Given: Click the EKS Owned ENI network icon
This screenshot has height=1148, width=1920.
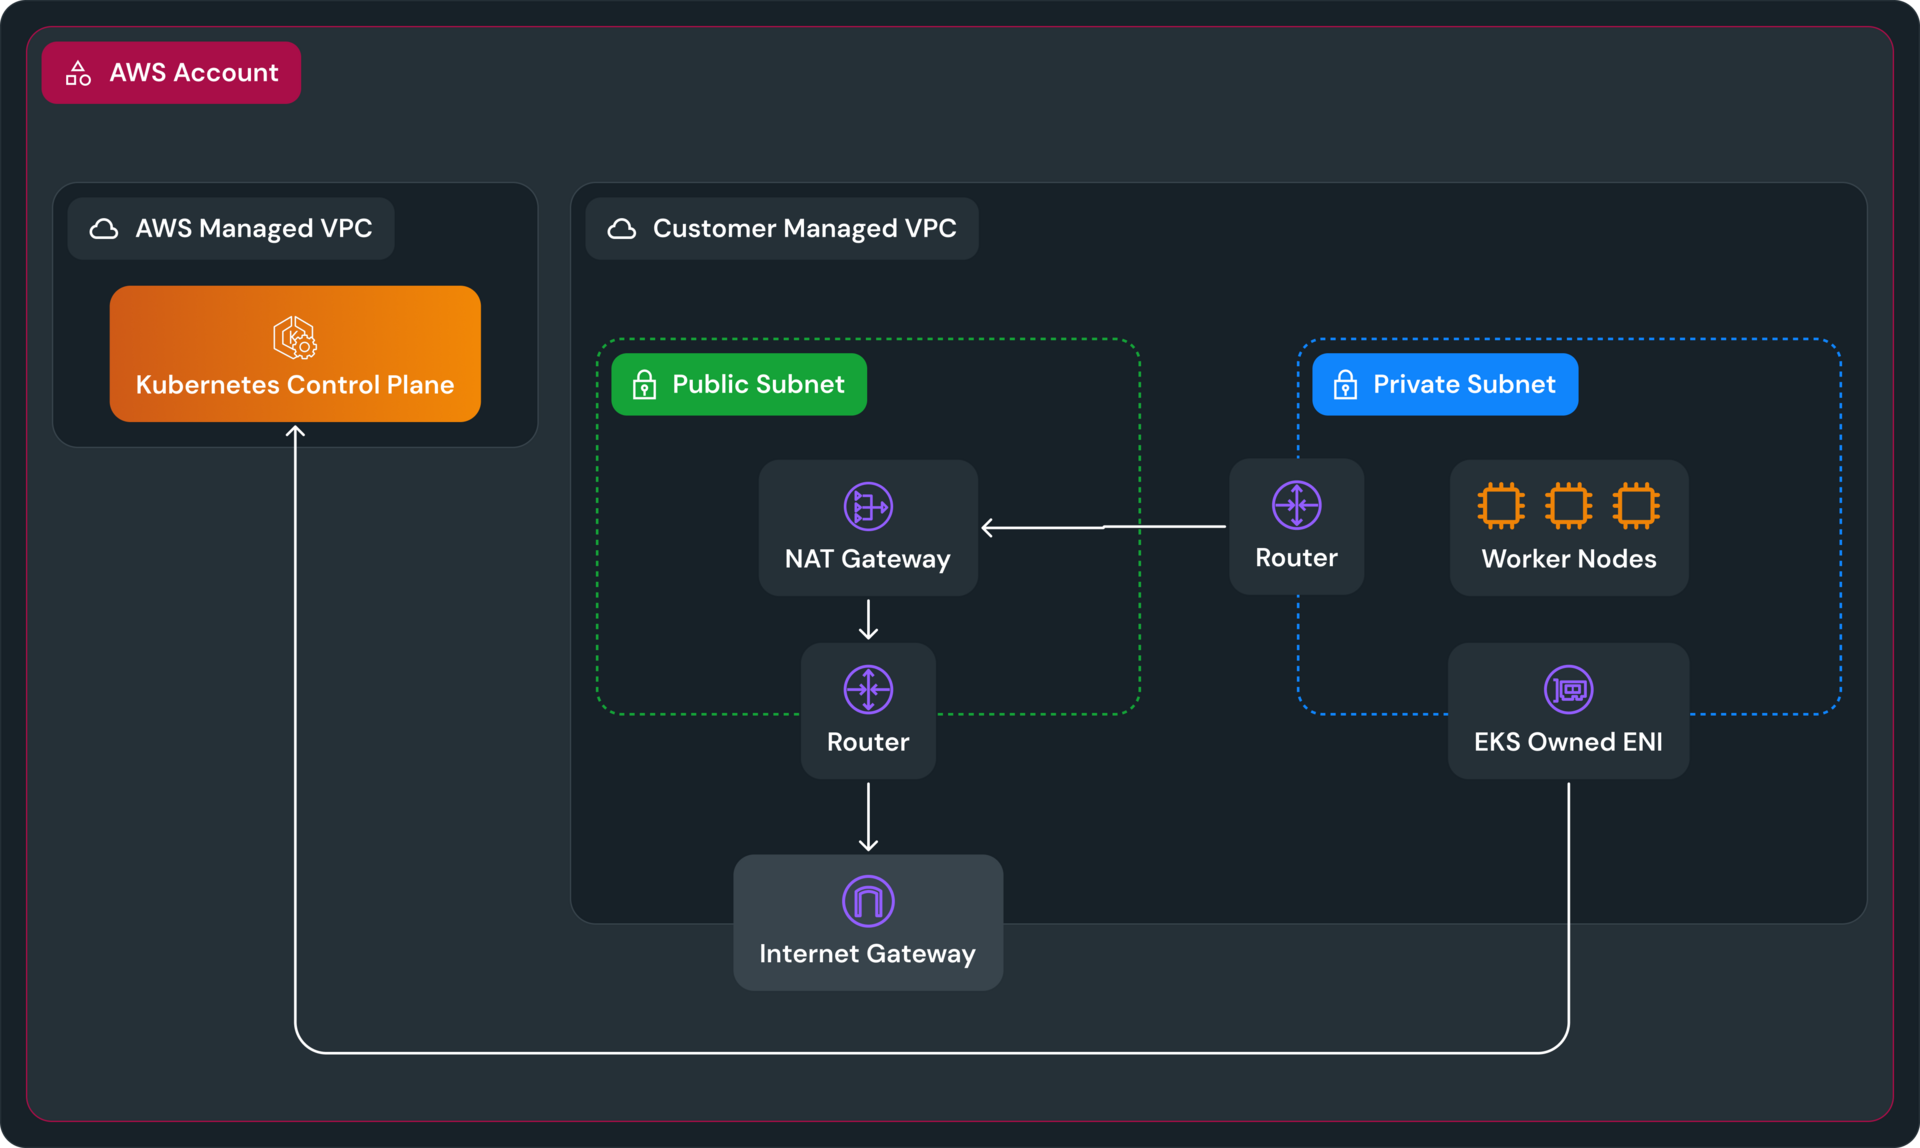Looking at the screenshot, I should pyautogui.click(x=1569, y=689).
